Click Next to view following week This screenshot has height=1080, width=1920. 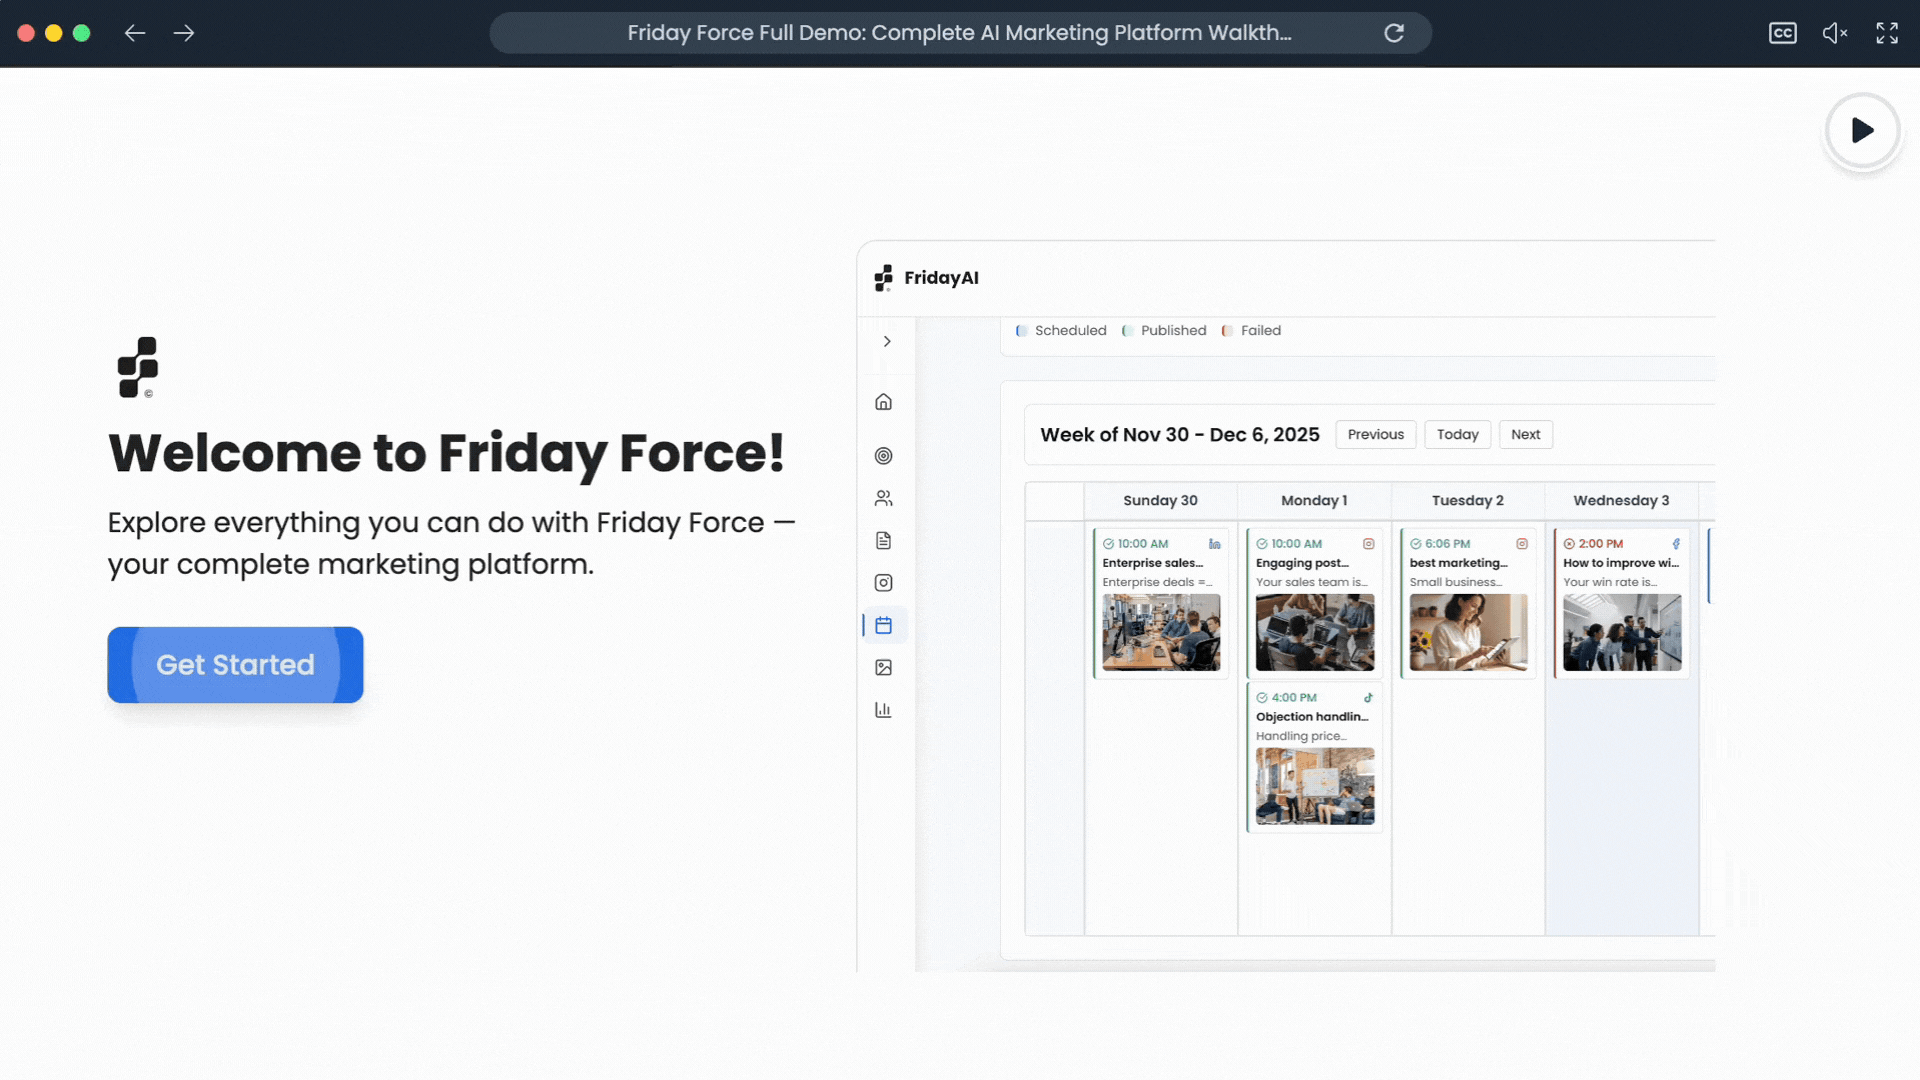[1525, 434]
